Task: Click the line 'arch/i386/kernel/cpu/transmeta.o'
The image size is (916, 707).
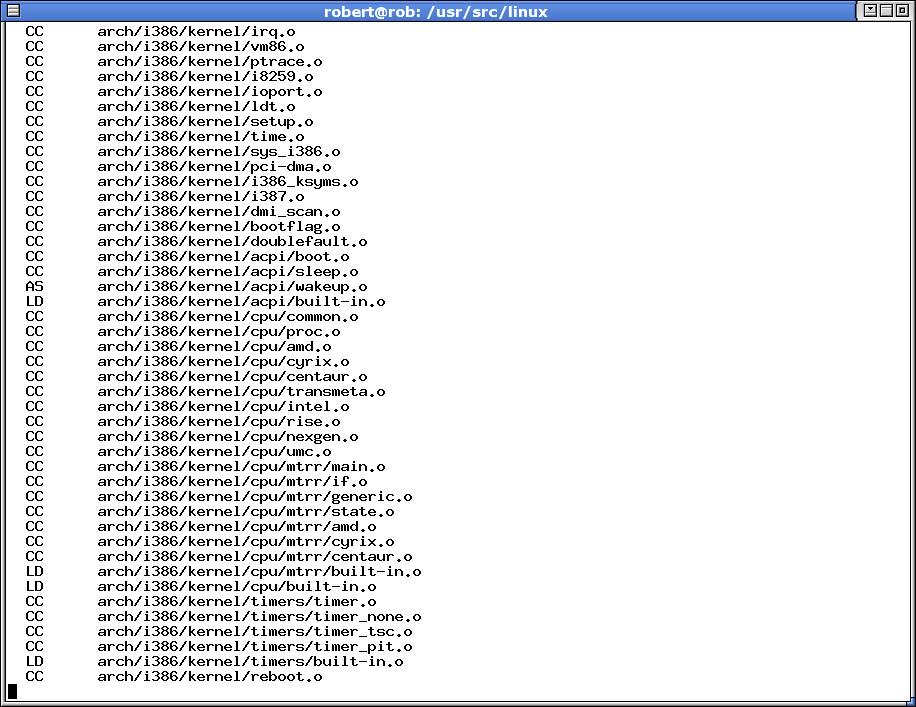Action: tap(241, 391)
